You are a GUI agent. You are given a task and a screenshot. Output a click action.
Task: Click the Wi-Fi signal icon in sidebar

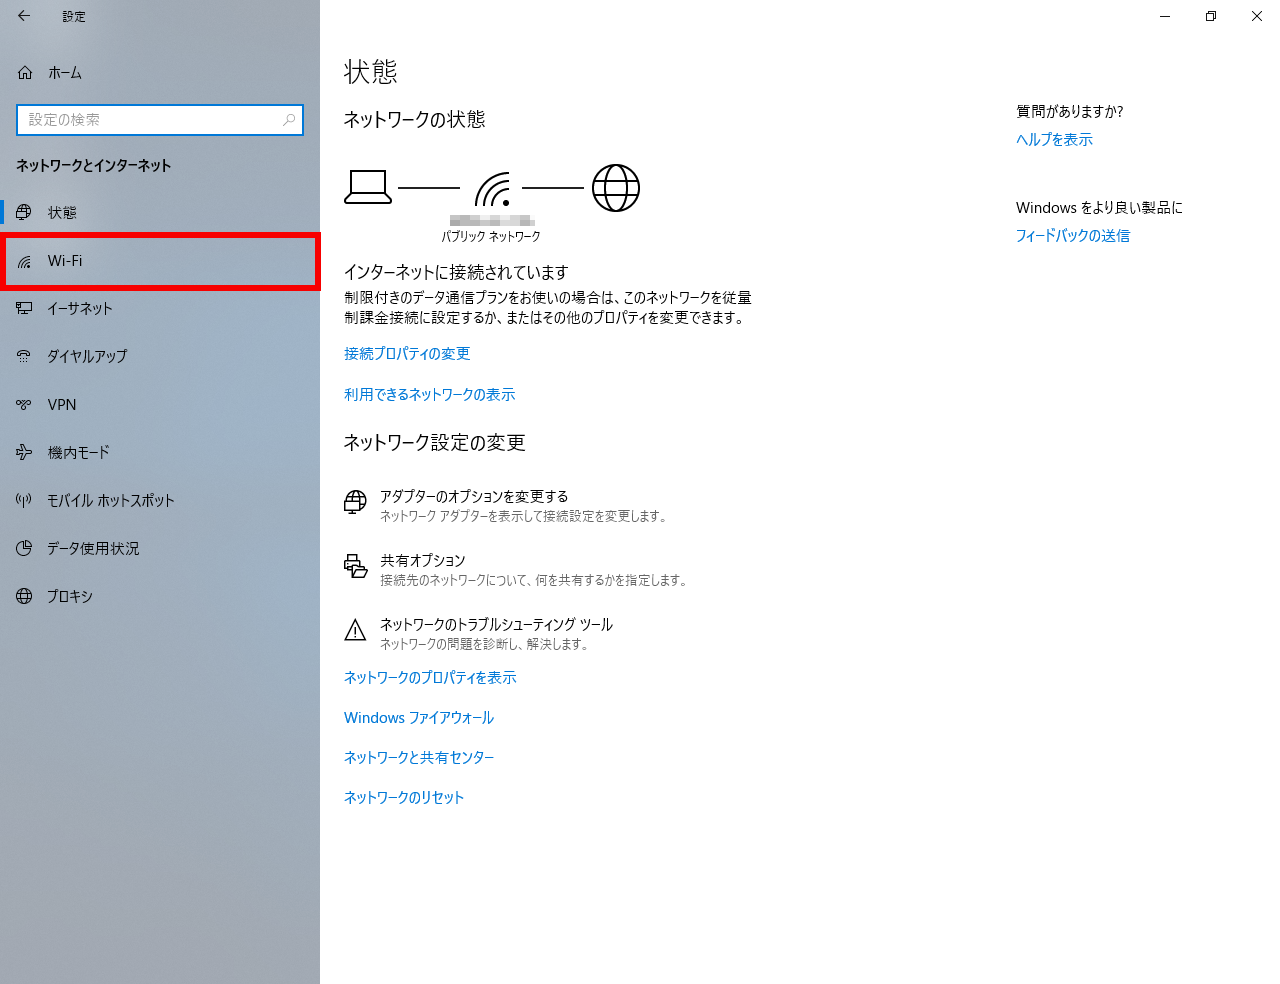coord(24,261)
